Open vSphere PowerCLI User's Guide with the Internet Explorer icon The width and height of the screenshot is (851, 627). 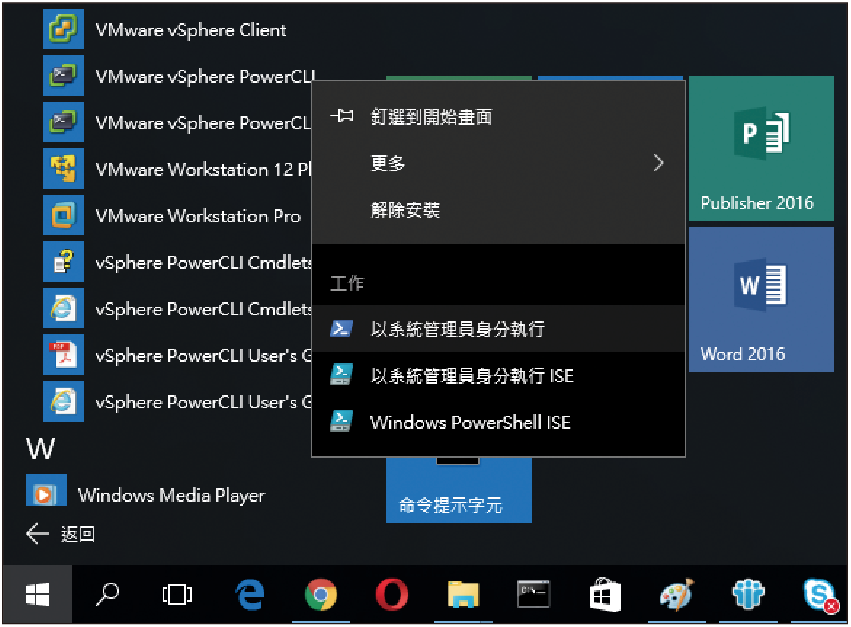tap(177, 402)
